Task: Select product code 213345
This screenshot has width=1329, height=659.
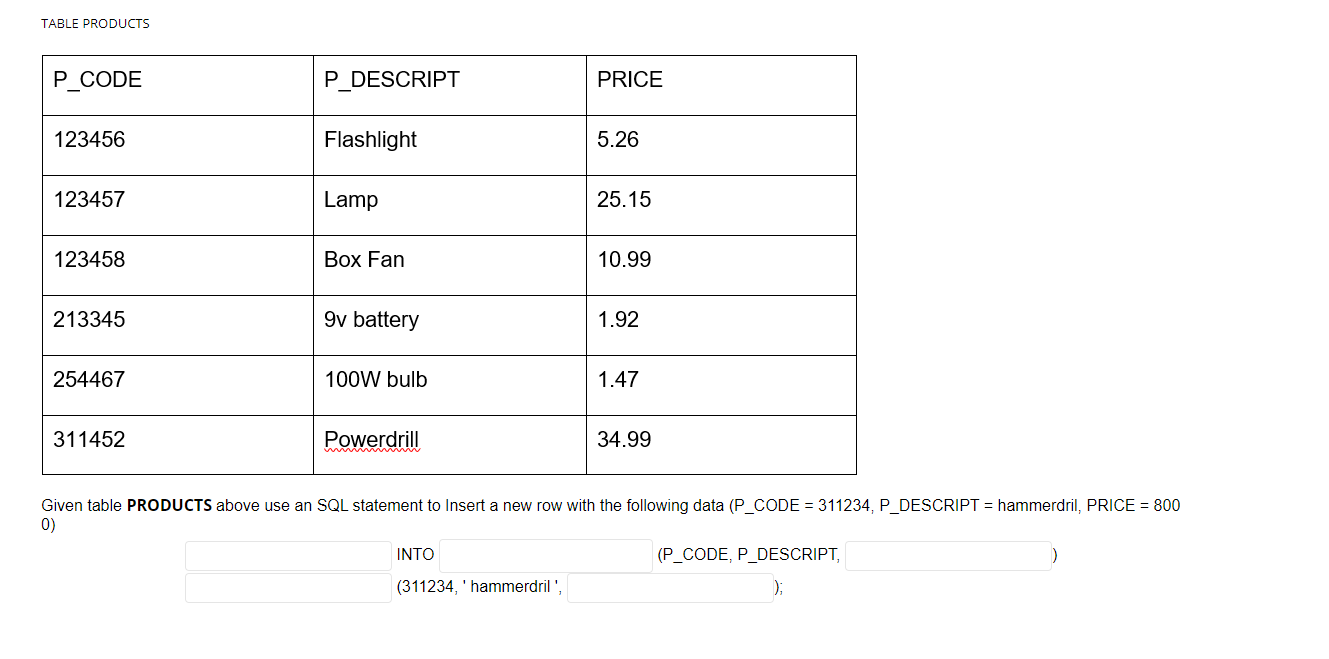Action: (x=89, y=319)
